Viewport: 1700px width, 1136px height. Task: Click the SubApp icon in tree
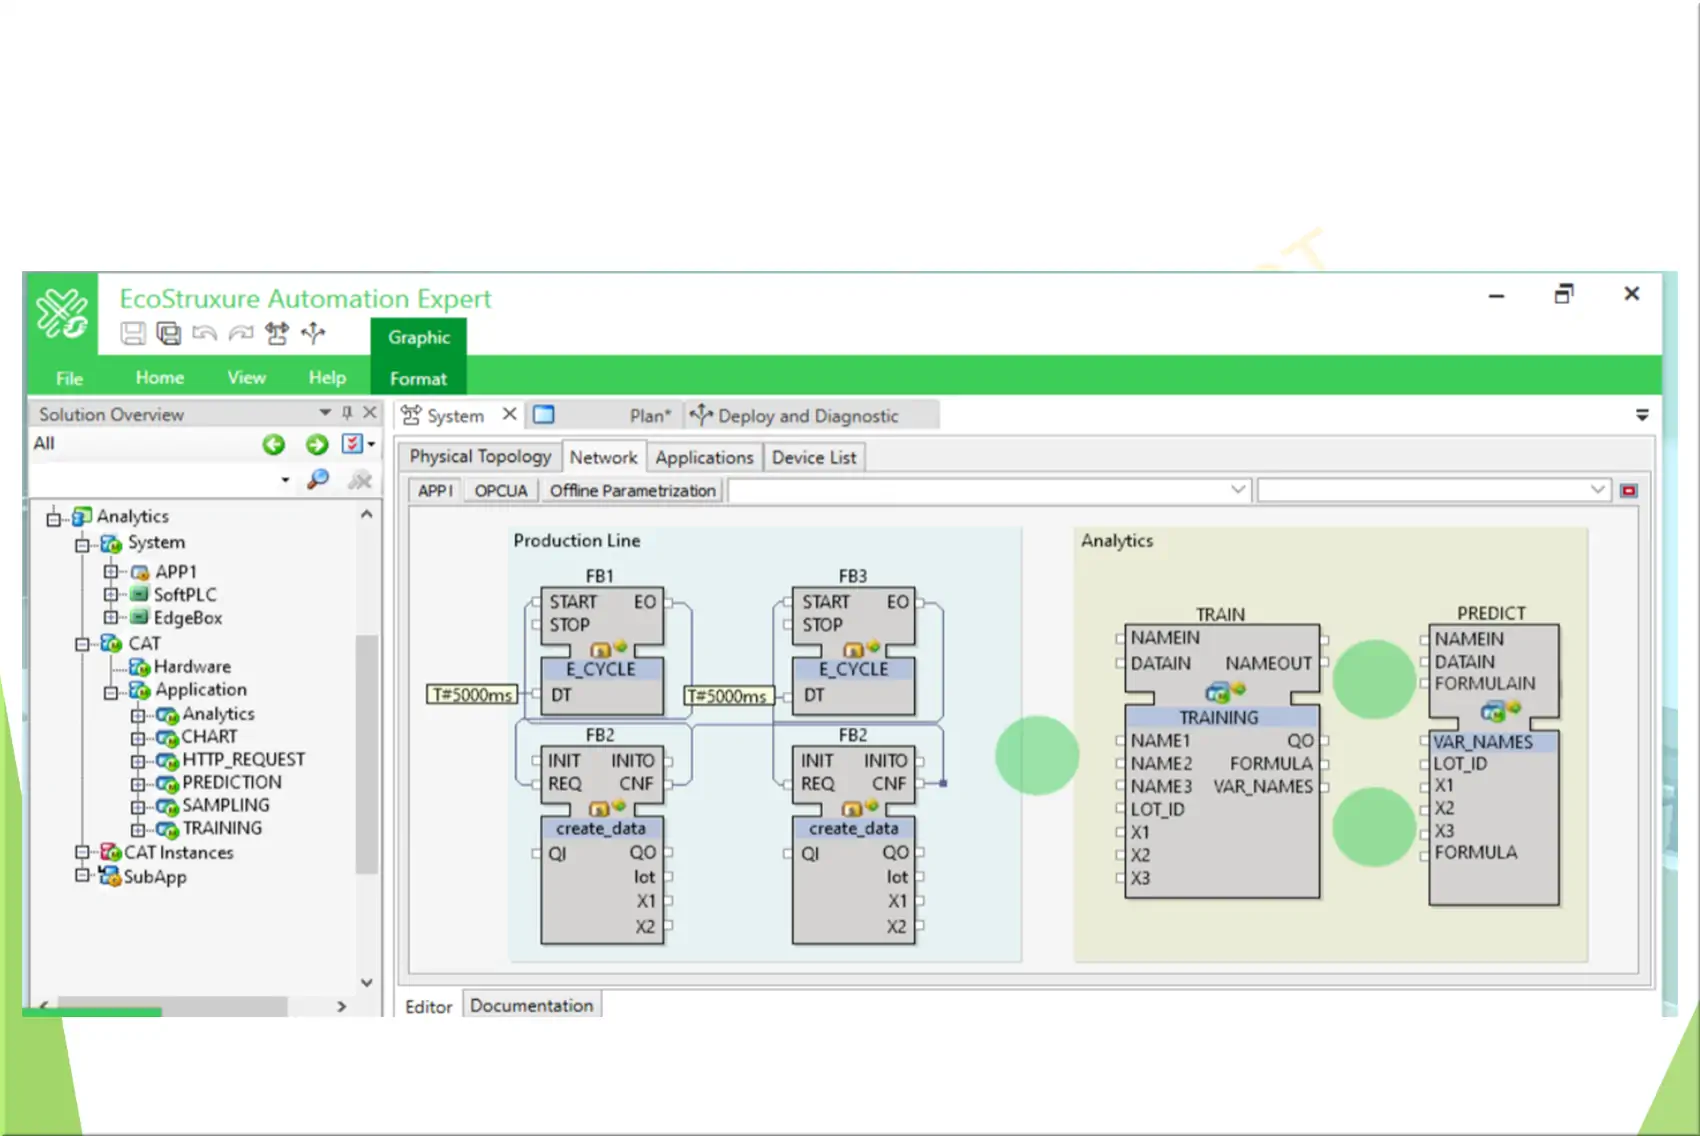click(x=110, y=876)
